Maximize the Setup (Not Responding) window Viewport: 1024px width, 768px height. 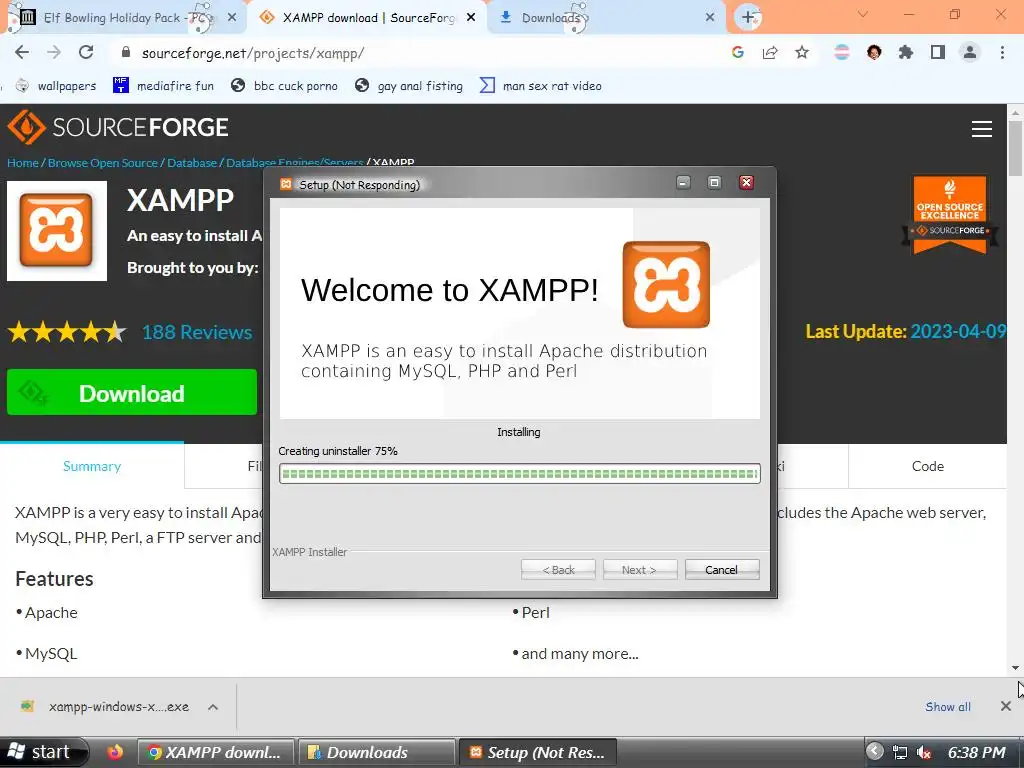click(714, 182)
